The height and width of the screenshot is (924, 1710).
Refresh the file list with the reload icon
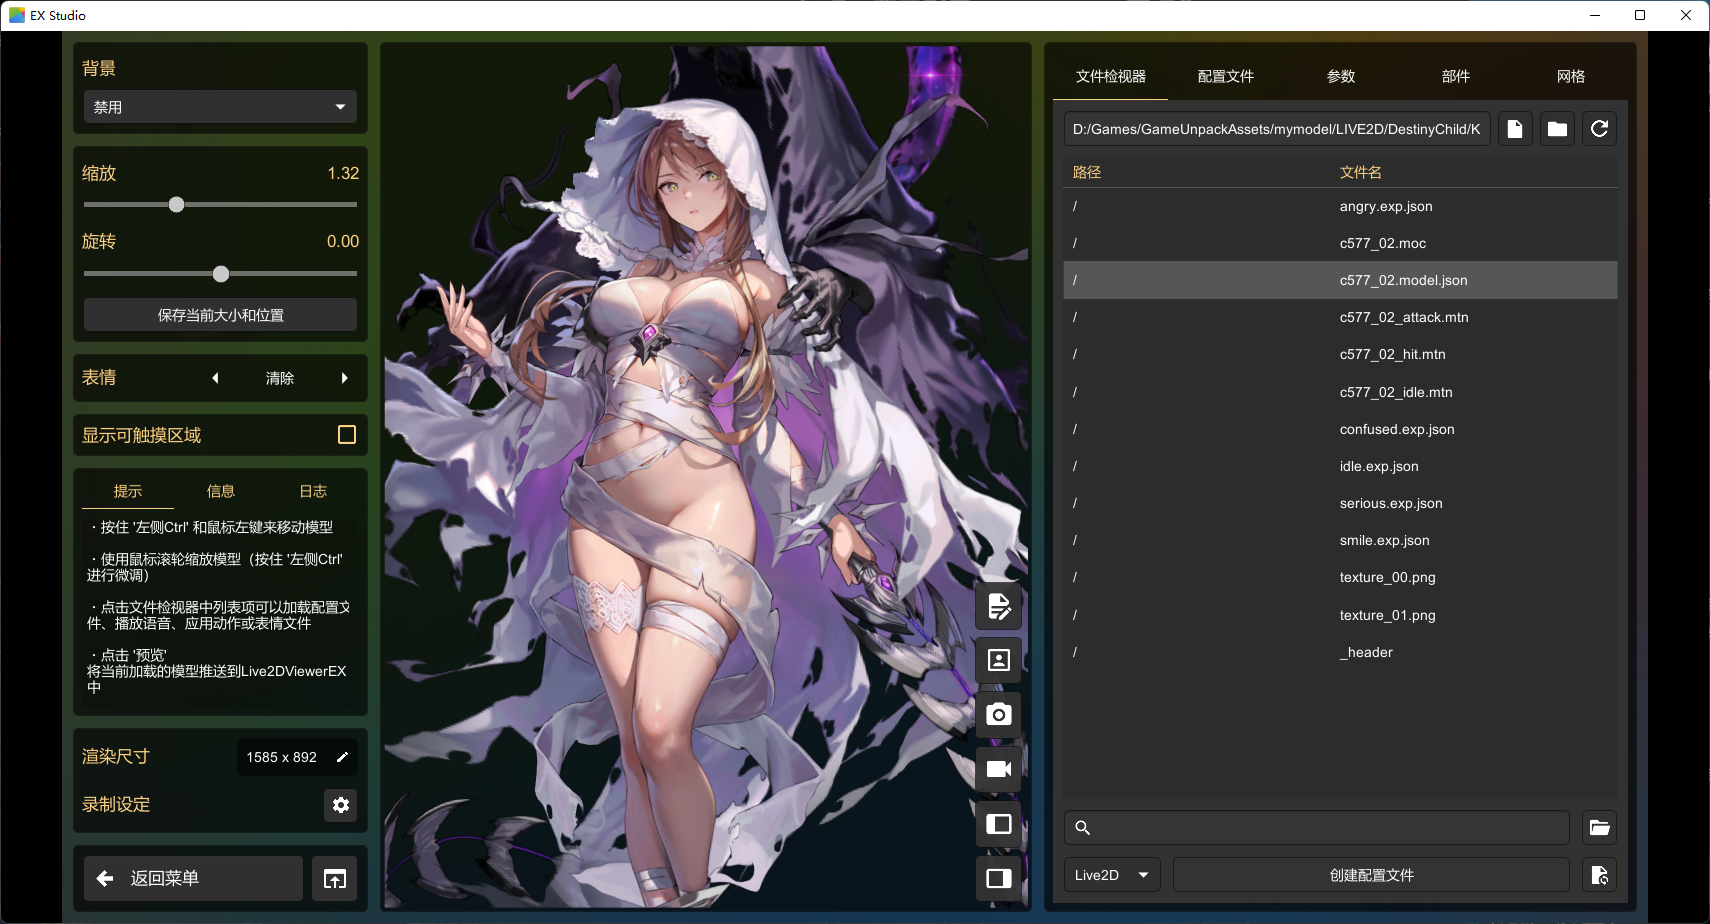coord(1599,129)
